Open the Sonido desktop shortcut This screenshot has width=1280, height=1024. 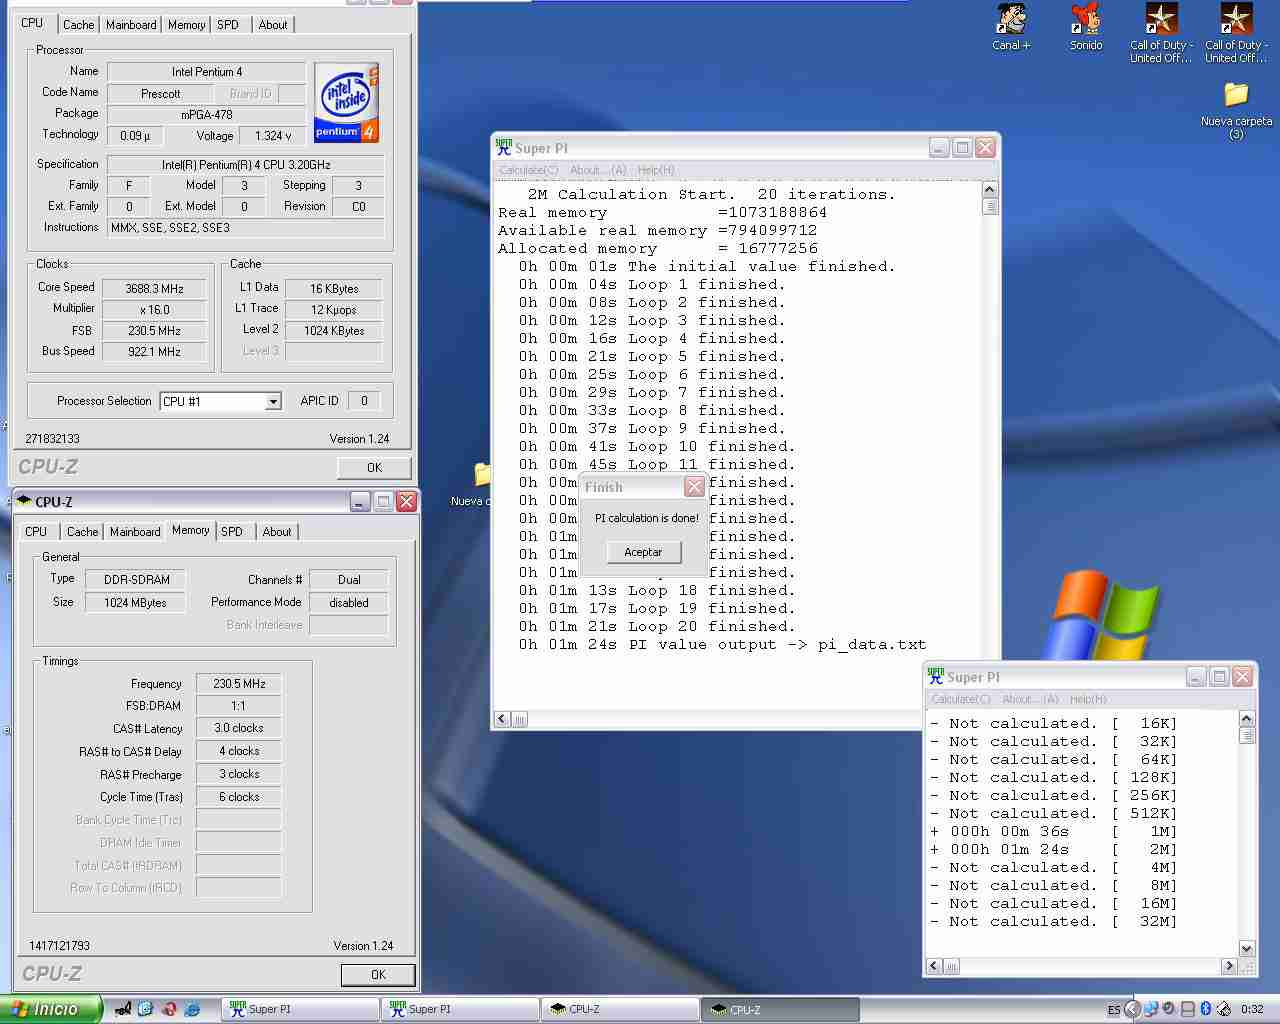[1086, 20]
